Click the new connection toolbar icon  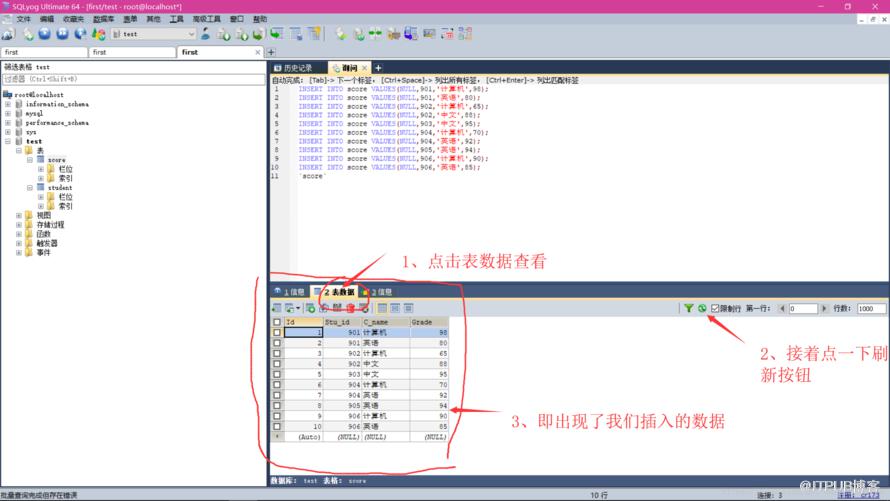[8, 34]
